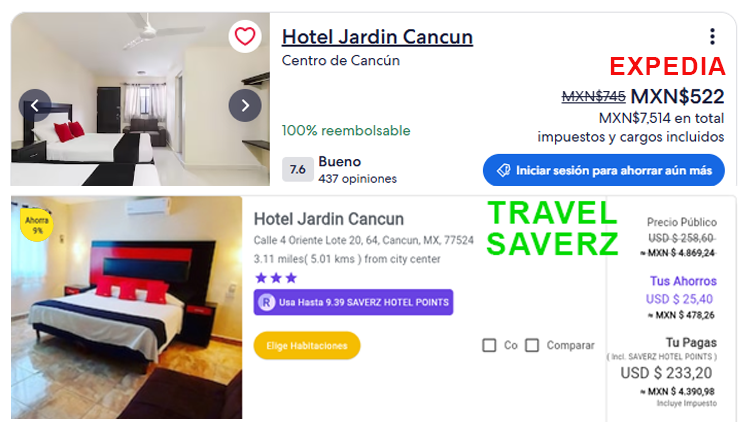Screen dimensions: 750x422
Task: Click the 7.6 rating score badge
Action: point(298,169)
